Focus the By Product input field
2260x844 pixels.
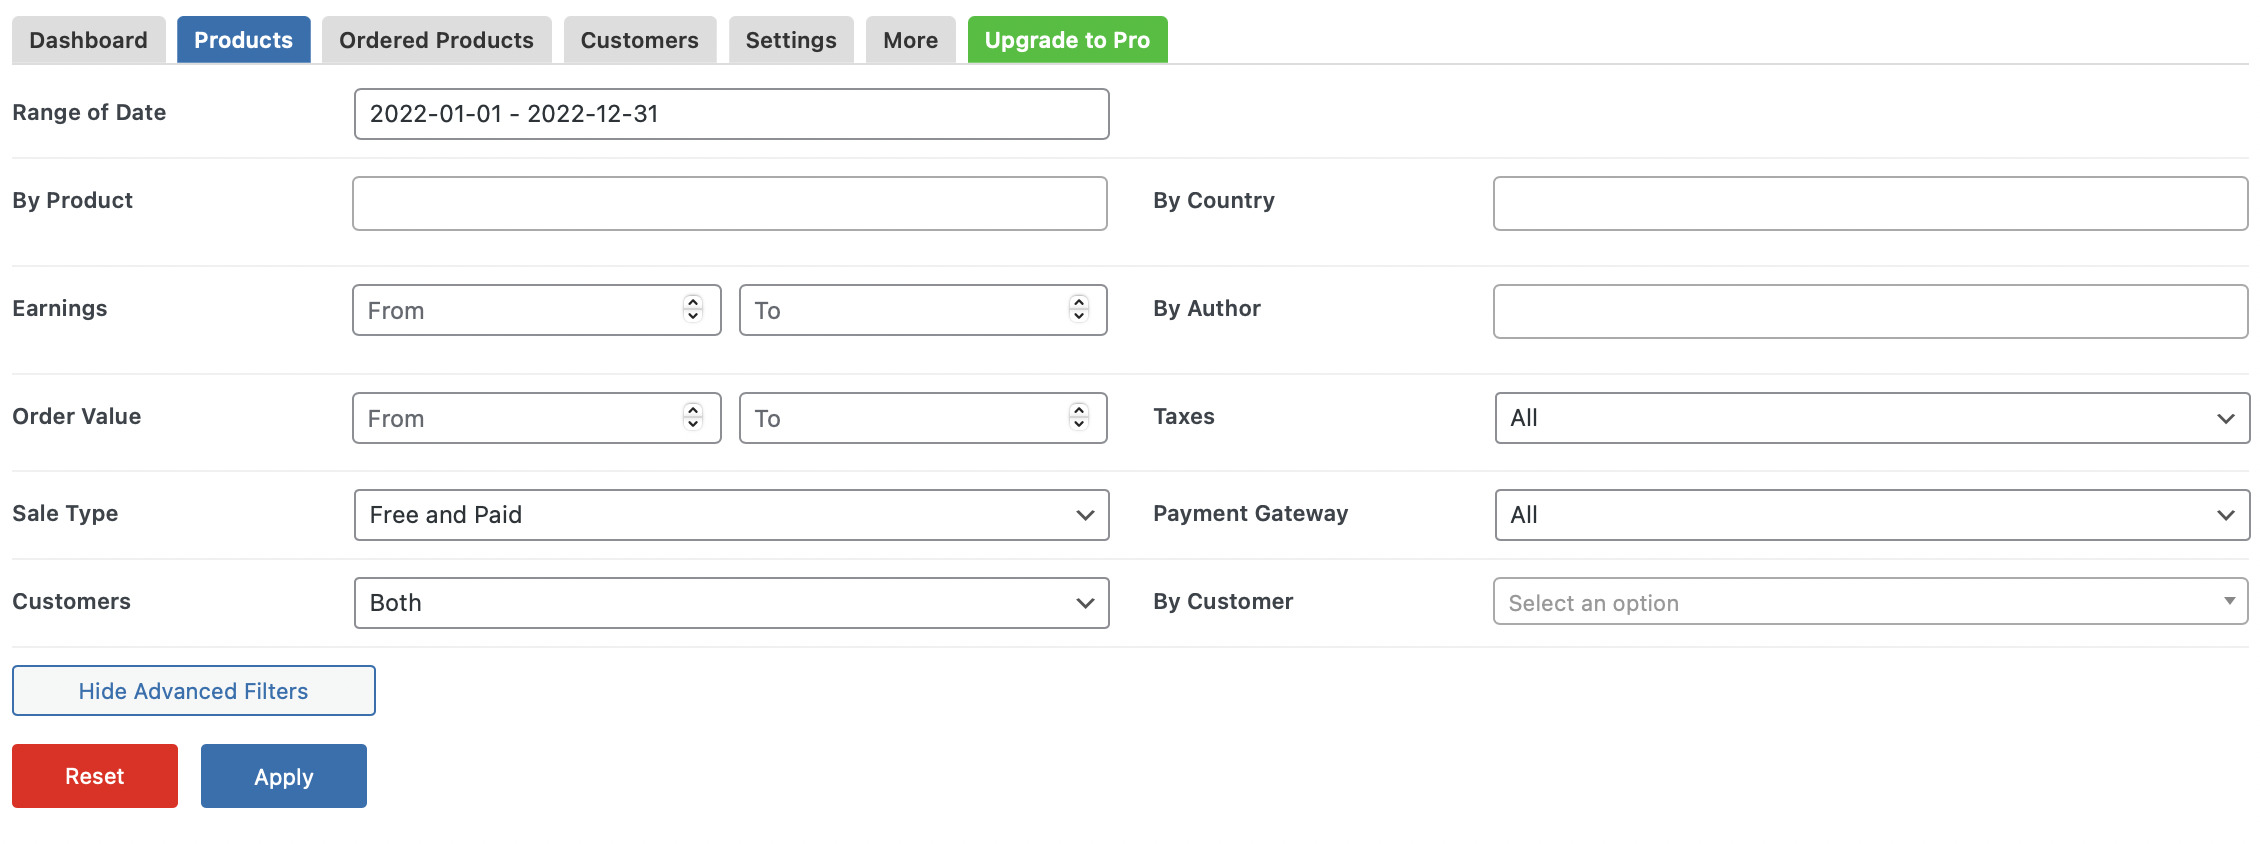(x=730, y=204)
